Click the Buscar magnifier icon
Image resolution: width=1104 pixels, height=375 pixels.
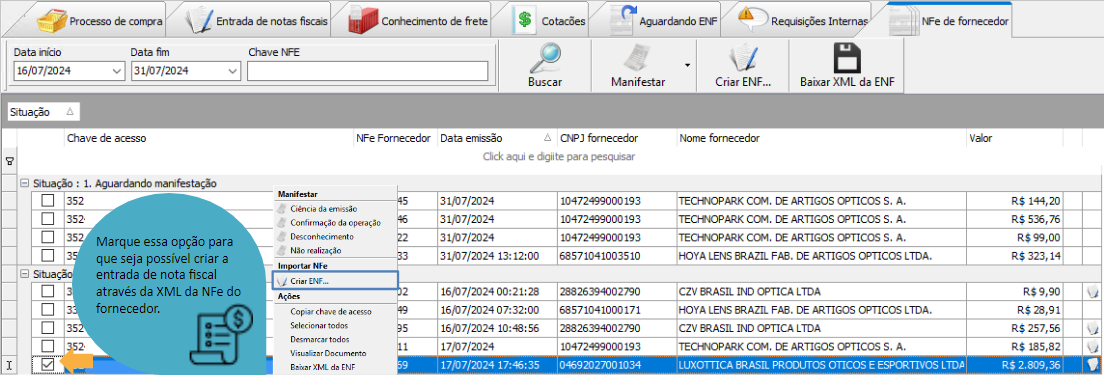pyautogui.click(x=545, y=58)
